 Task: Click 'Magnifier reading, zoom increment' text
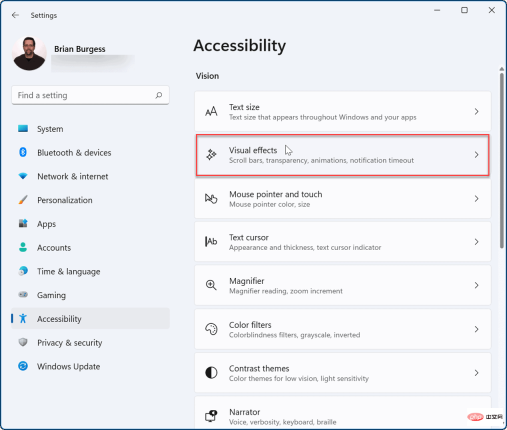[x=286, y=291]
